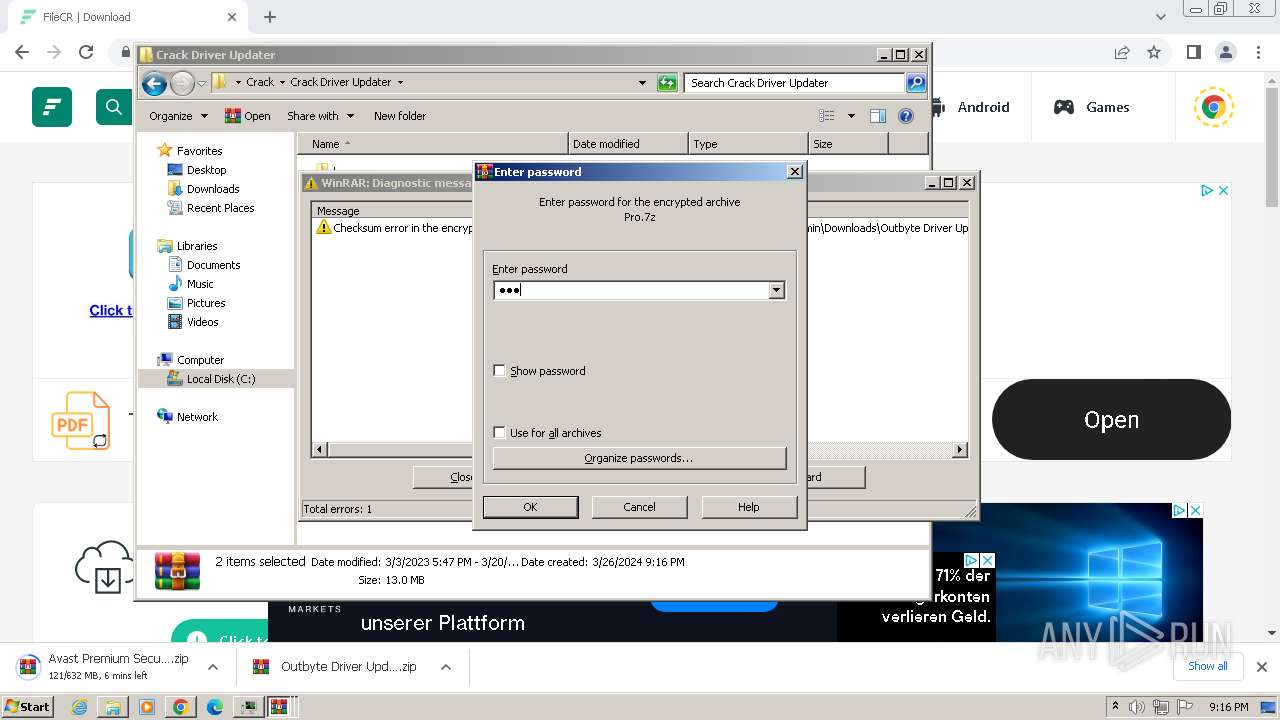This screenshot has width=1280, height=720.
Task: Open the Android category on FileCR
Action: [x=970, y=107]
